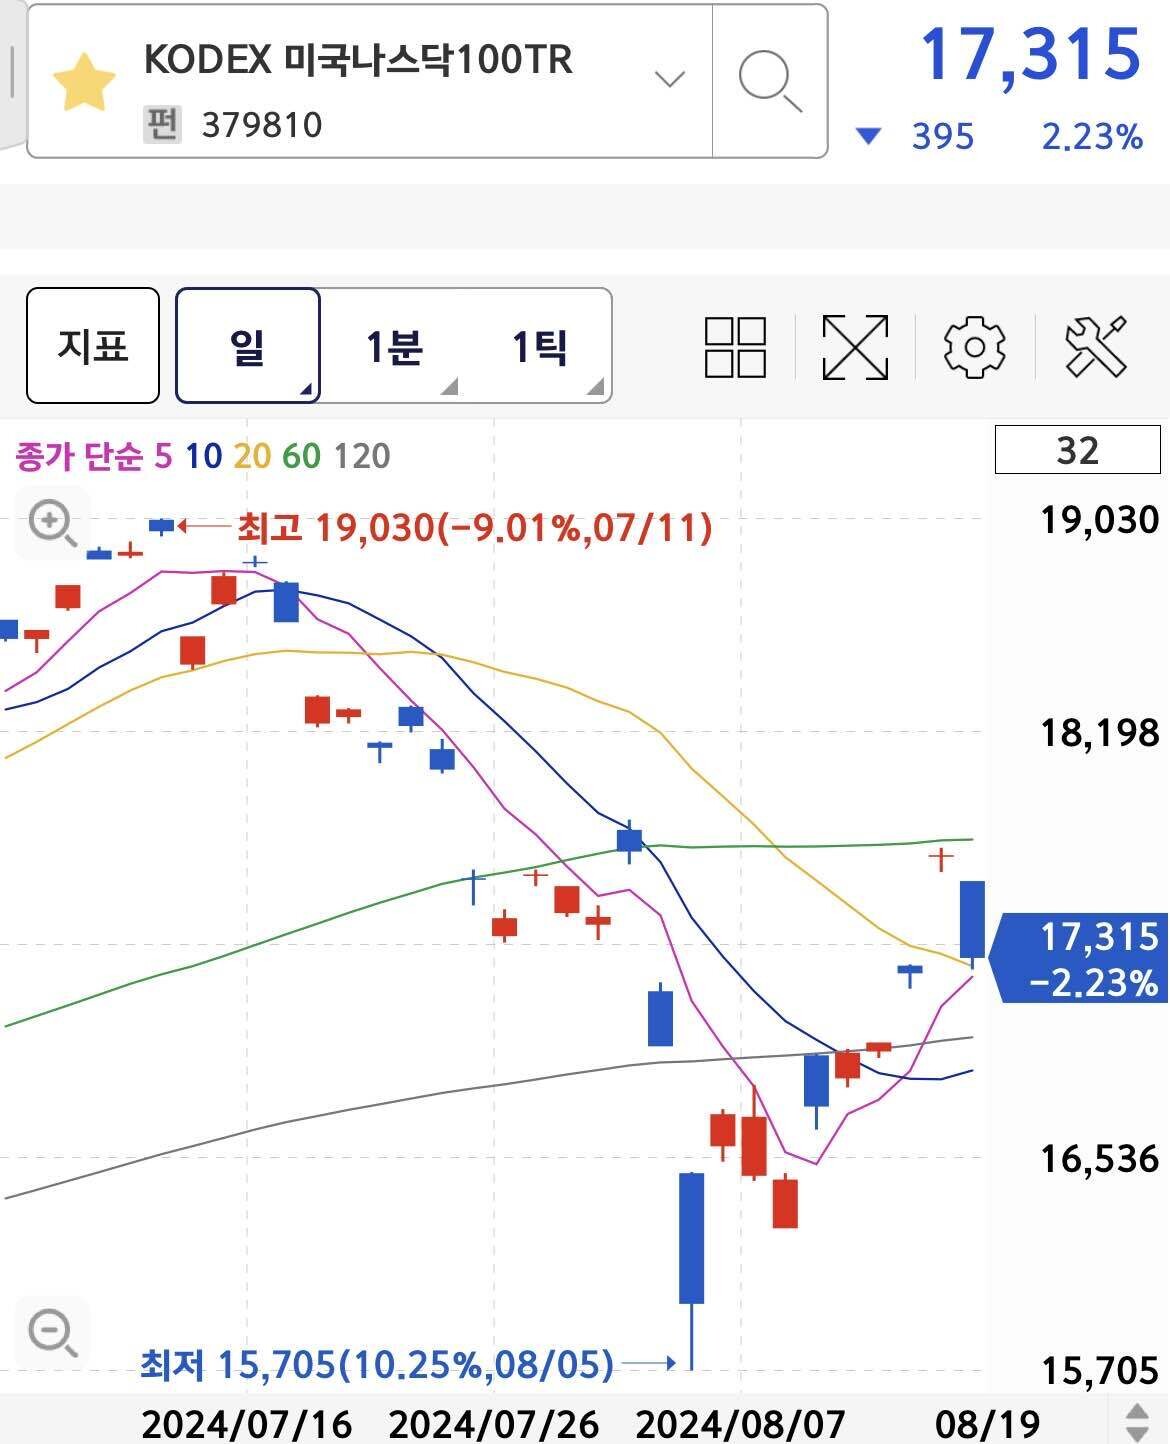The height and width of the screenshot is (1444, 1170).
Task: Open the chart settings gear
Action: (975, 347)
